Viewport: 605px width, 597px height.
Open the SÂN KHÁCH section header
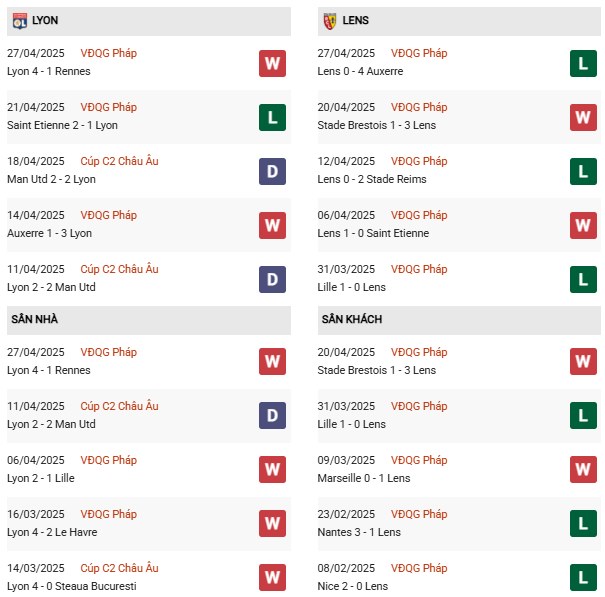click(x=459, y=320)
